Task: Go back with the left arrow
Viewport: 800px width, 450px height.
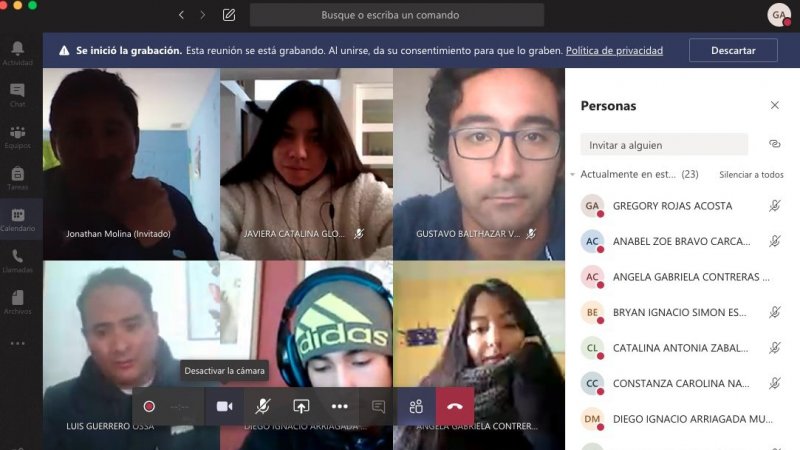Action: pos(181,15)
